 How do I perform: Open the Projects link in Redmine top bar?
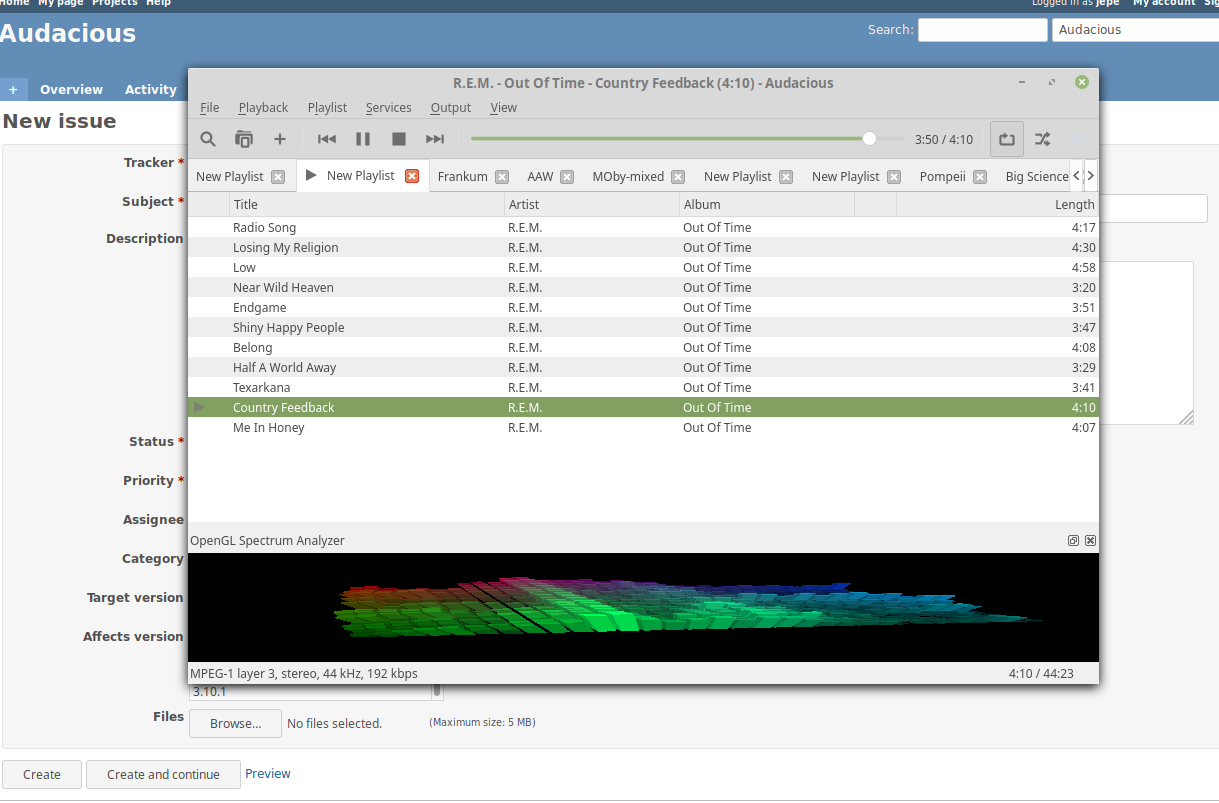pos(115,3)
